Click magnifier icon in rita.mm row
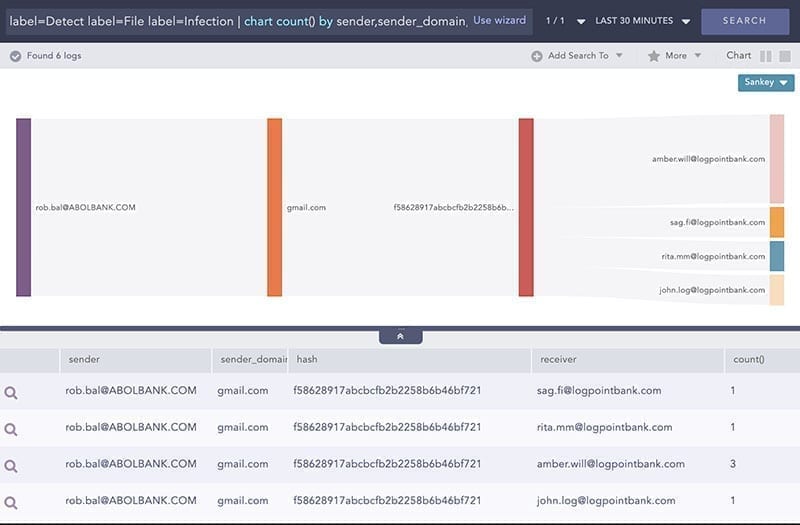The image size is (800, 525). (x=11, y=429)
